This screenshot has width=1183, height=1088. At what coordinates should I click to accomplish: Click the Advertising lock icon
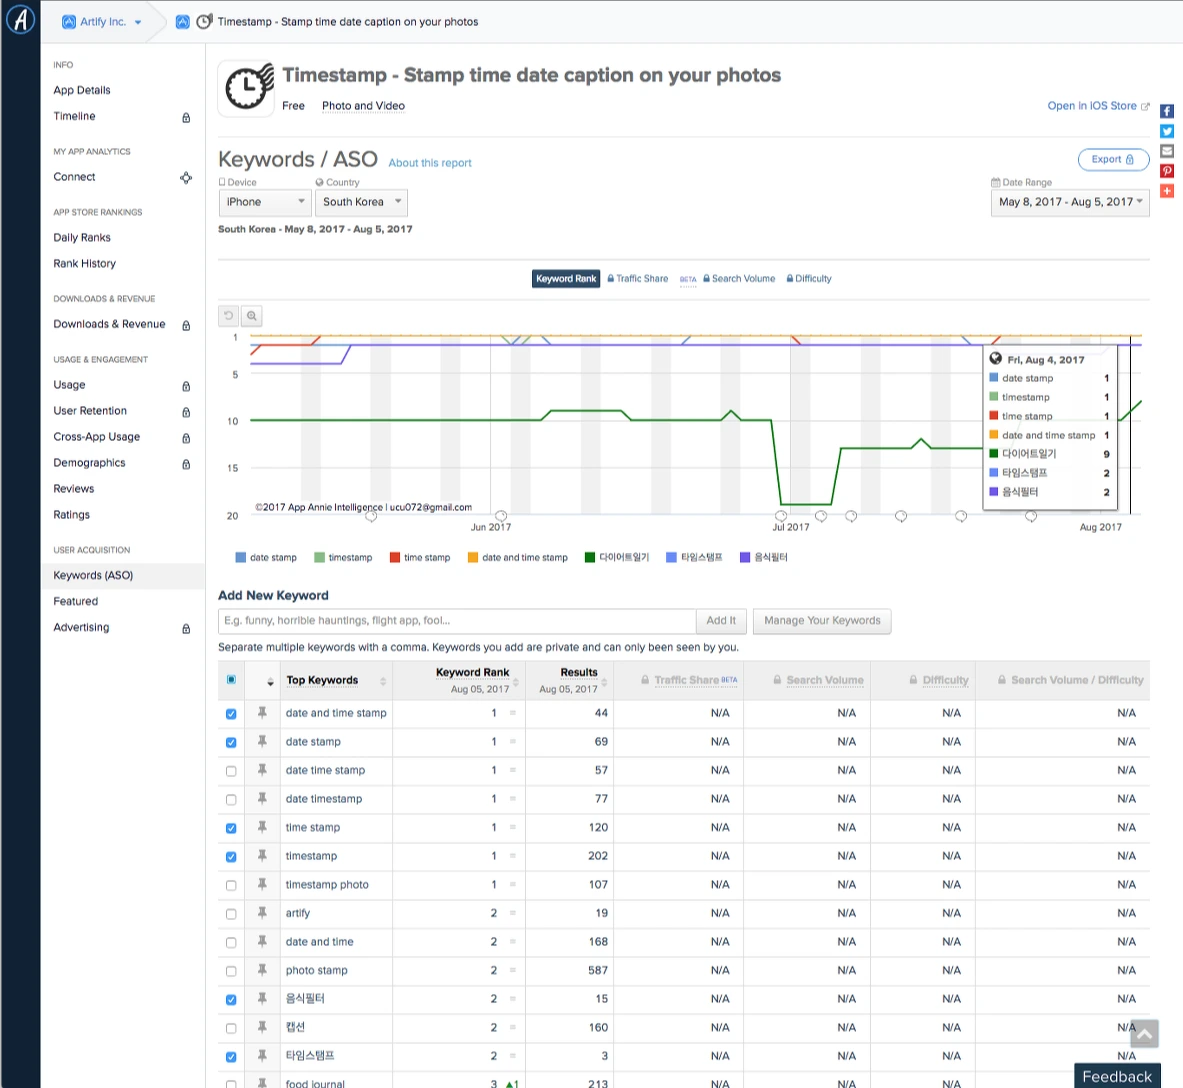(x=186, y=629)
